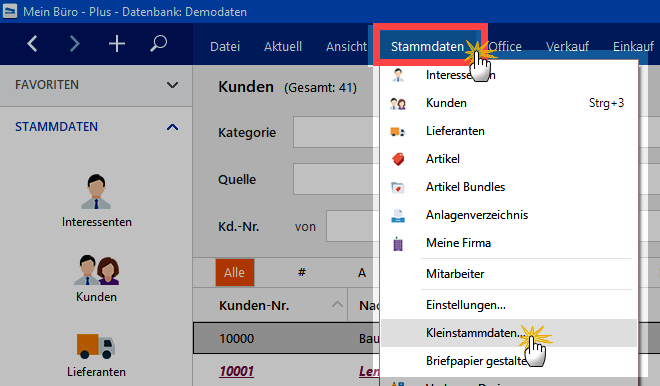Select Briefpapier gestalten menu entry
Viewport: 660px width, 386px height.
(x=509, y=361)
